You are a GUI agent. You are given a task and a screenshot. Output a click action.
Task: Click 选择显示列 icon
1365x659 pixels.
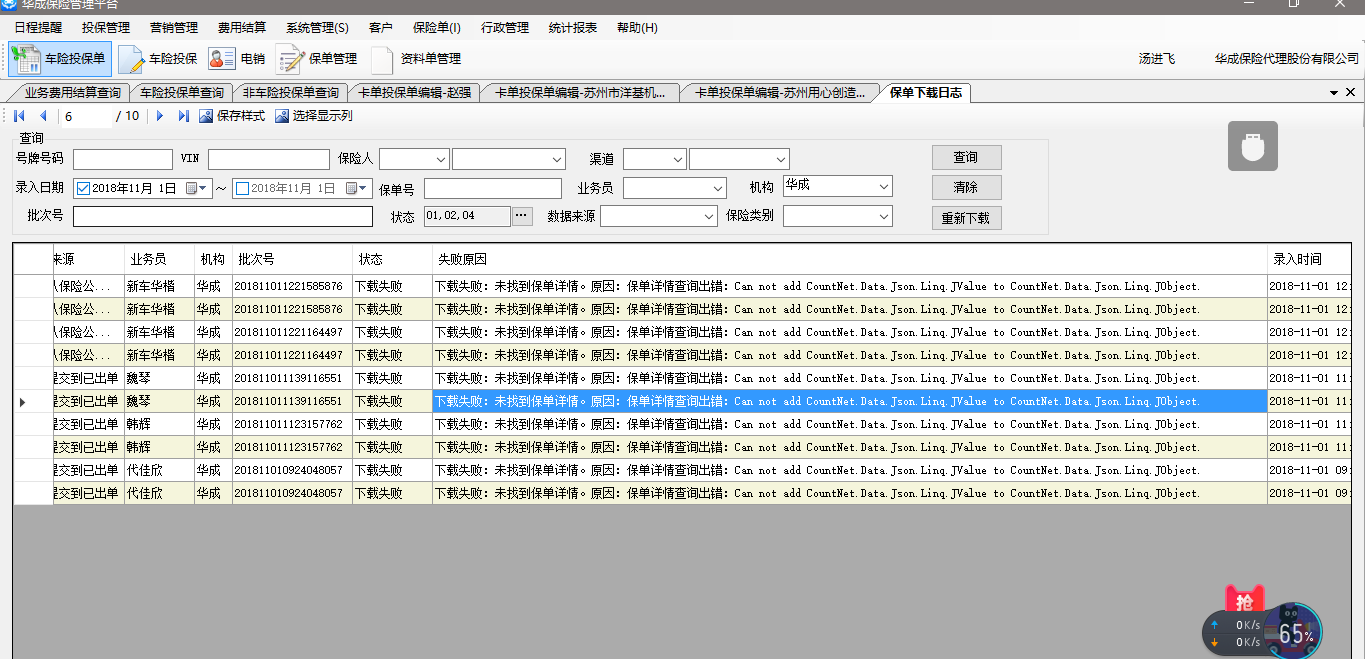pos(282,116)
